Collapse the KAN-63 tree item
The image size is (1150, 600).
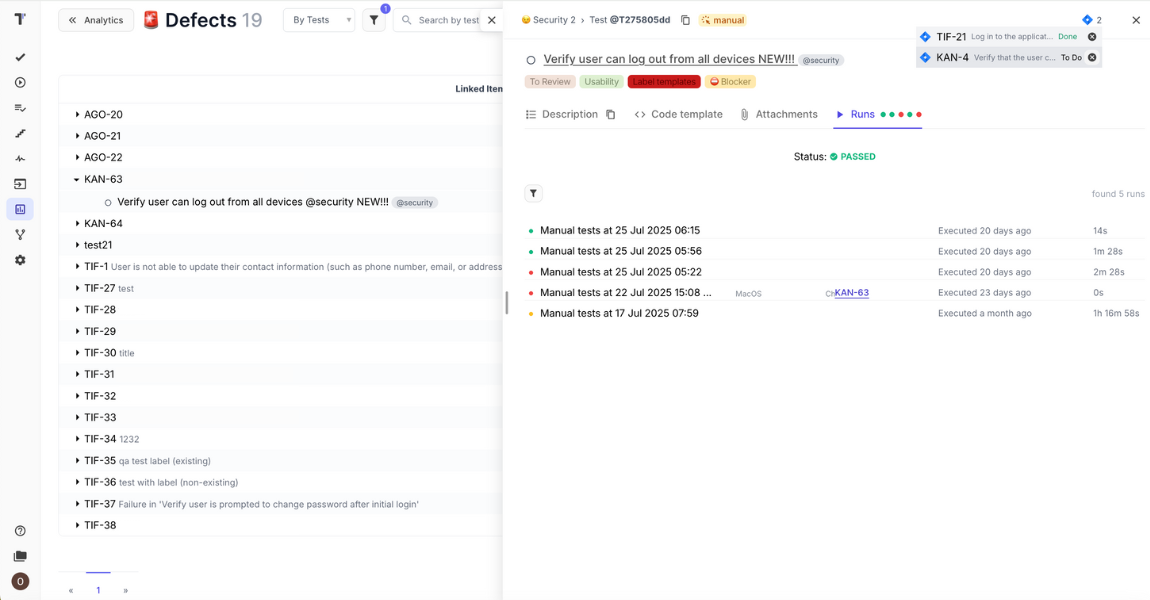[76, 180]
